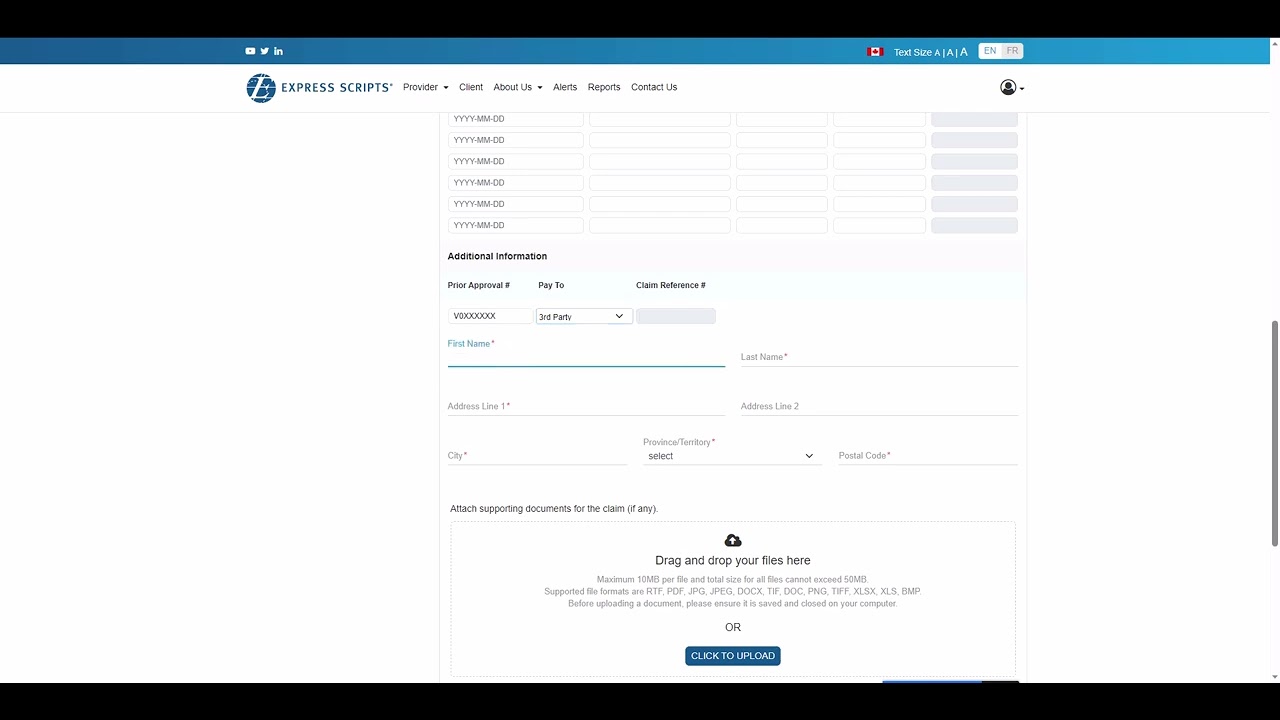
Task: Set text size to largest A
Action: point(964,52)
